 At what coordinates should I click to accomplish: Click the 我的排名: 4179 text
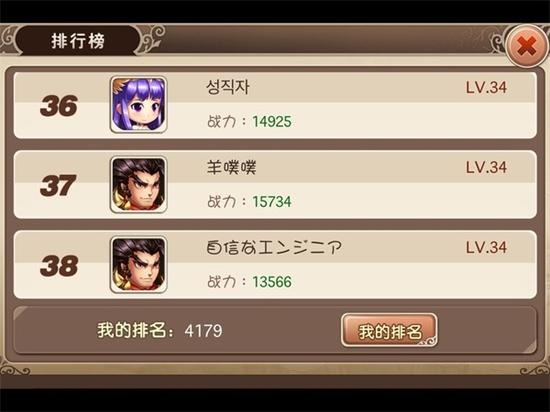160,330
